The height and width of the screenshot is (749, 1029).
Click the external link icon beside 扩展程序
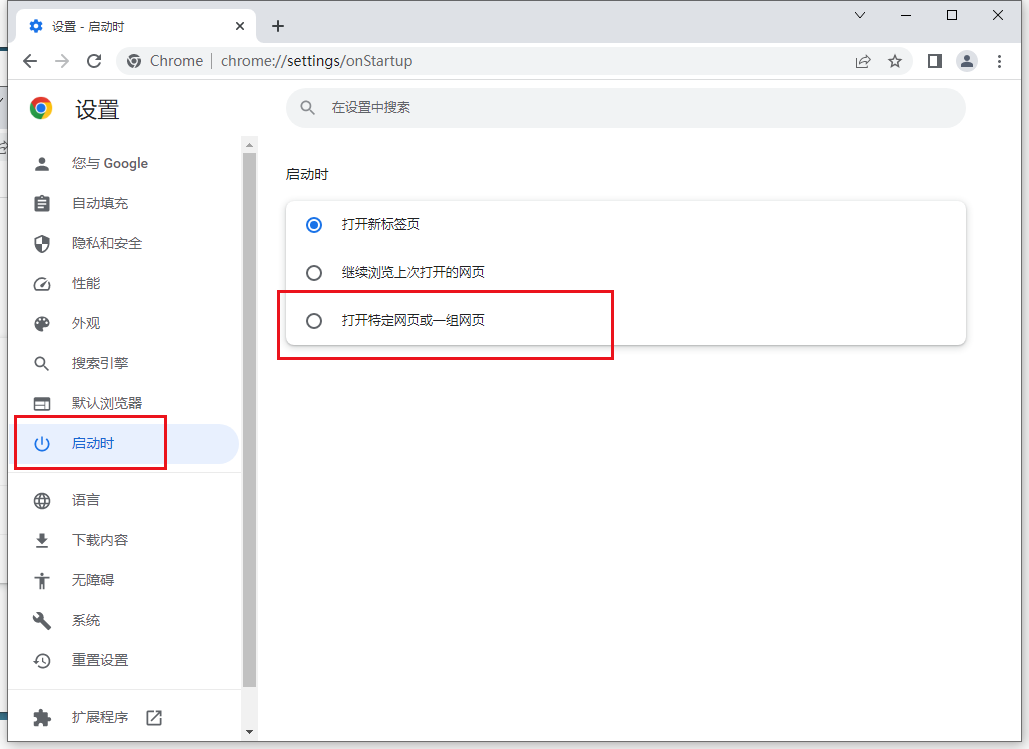click(x=154, y=718)
